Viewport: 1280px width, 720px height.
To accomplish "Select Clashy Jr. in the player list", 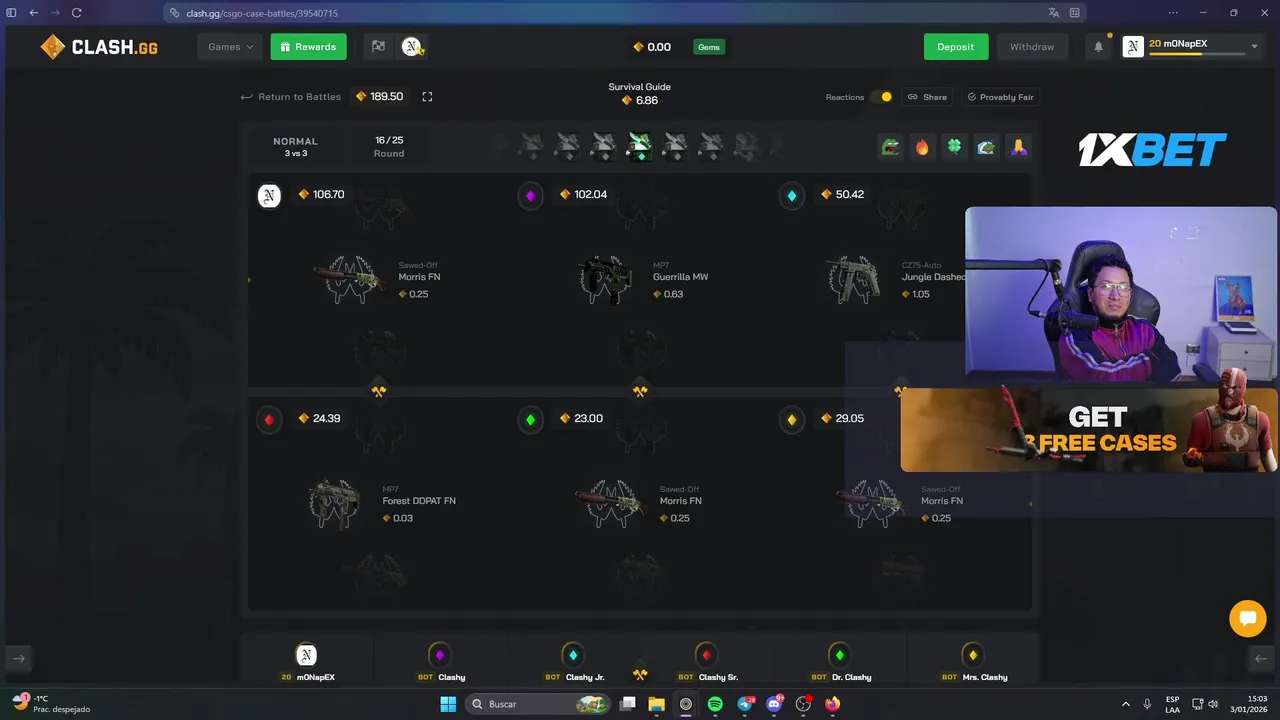I will tap(573, 661).
